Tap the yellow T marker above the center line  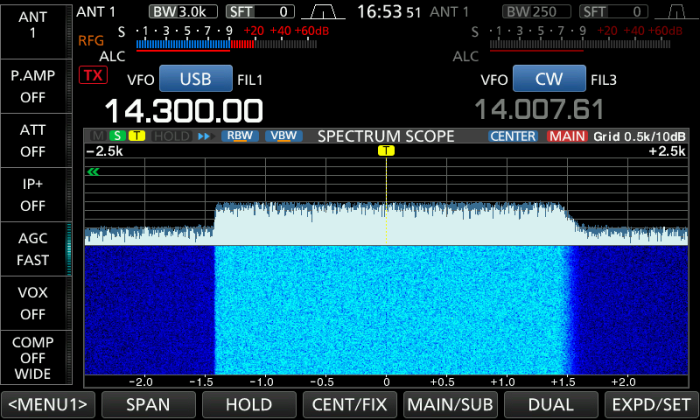386,150
